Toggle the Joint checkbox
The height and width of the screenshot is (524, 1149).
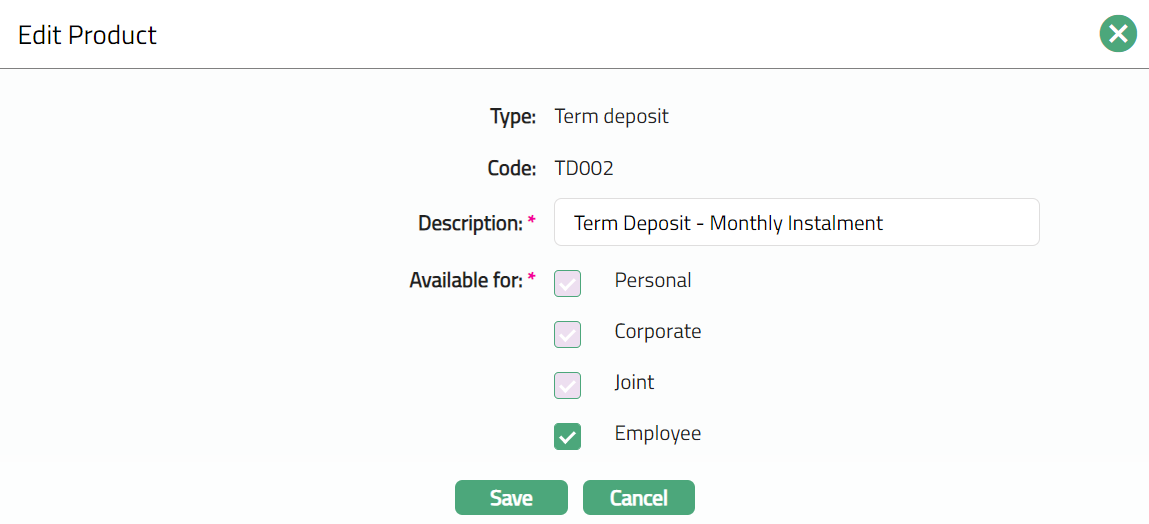[567, 385]
